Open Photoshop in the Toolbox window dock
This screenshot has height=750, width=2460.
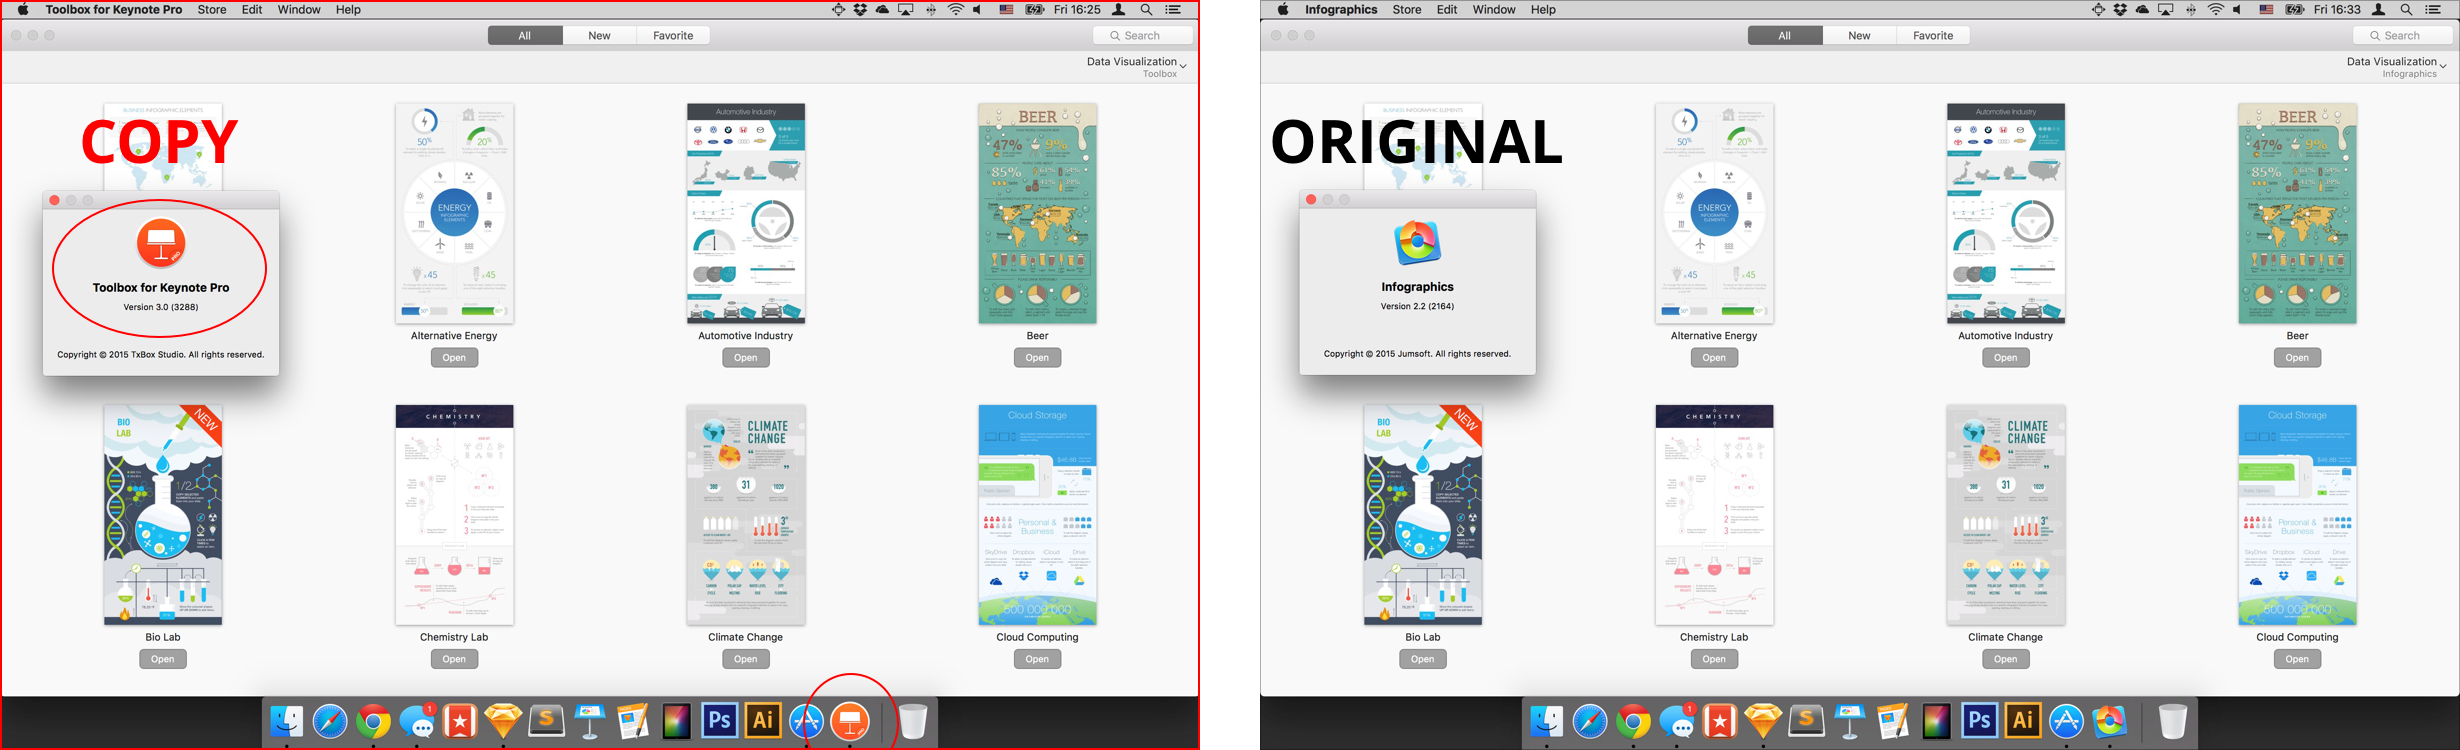(720, 721)
